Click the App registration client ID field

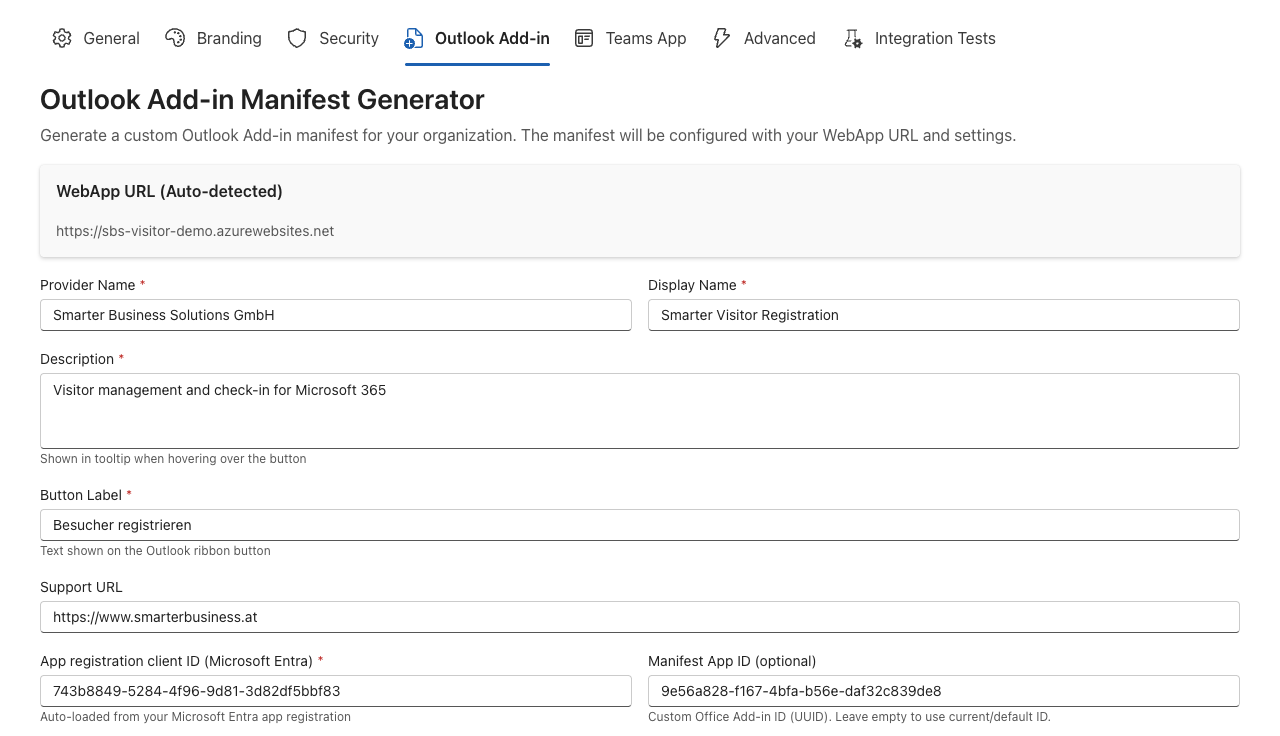pyautogui.click(x=336, y=691)
